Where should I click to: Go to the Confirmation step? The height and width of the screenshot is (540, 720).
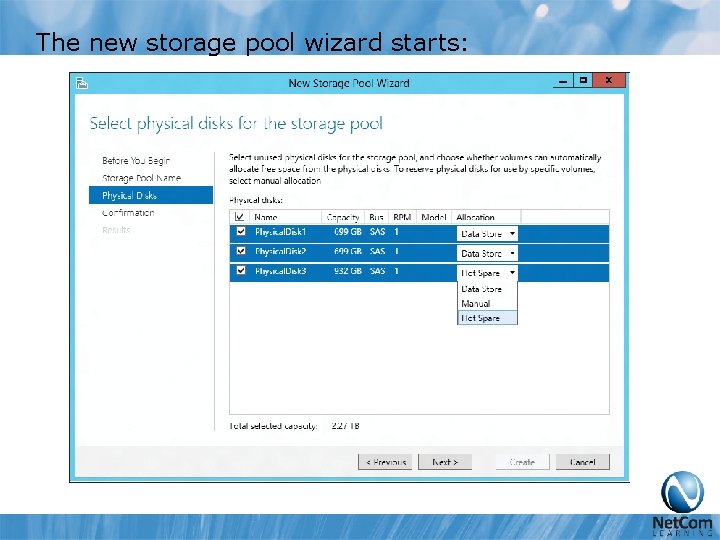[128, 213]
